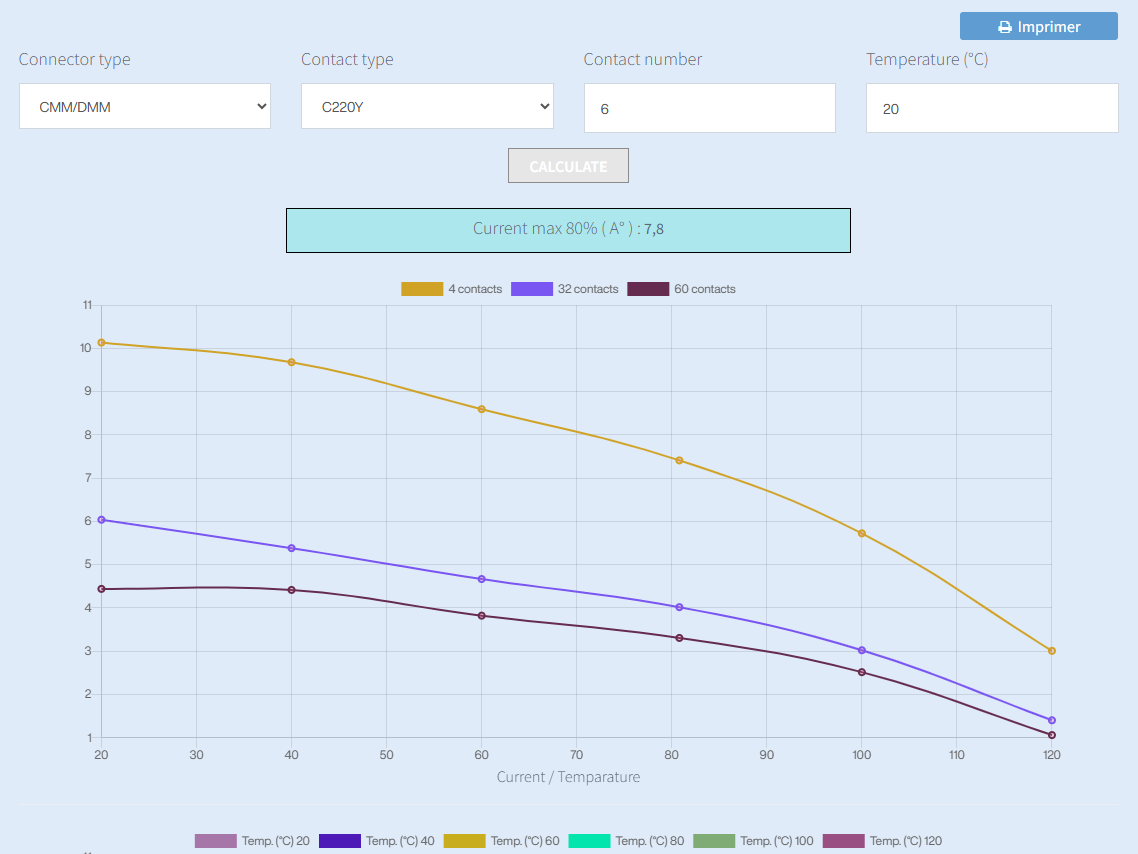Toggle the 32 contacts legend swatch
Viewport: 1138px width, 854px height.
(532, 289)
